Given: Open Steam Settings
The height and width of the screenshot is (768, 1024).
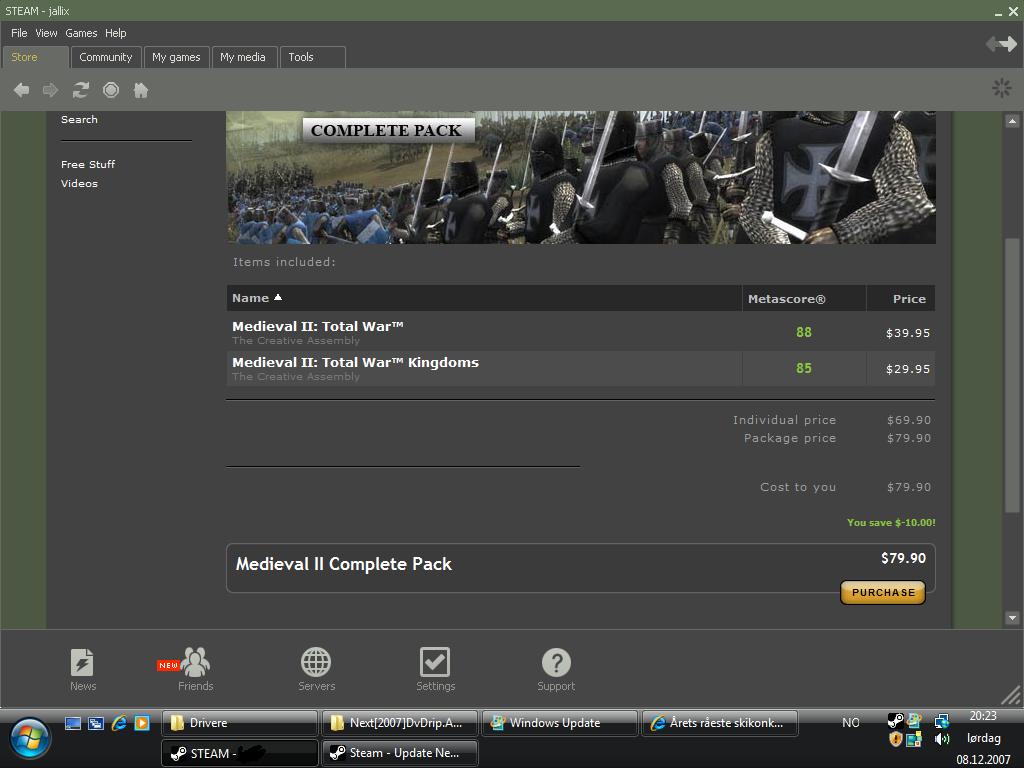Looking at the screenshot, I should tap(435, 669).
